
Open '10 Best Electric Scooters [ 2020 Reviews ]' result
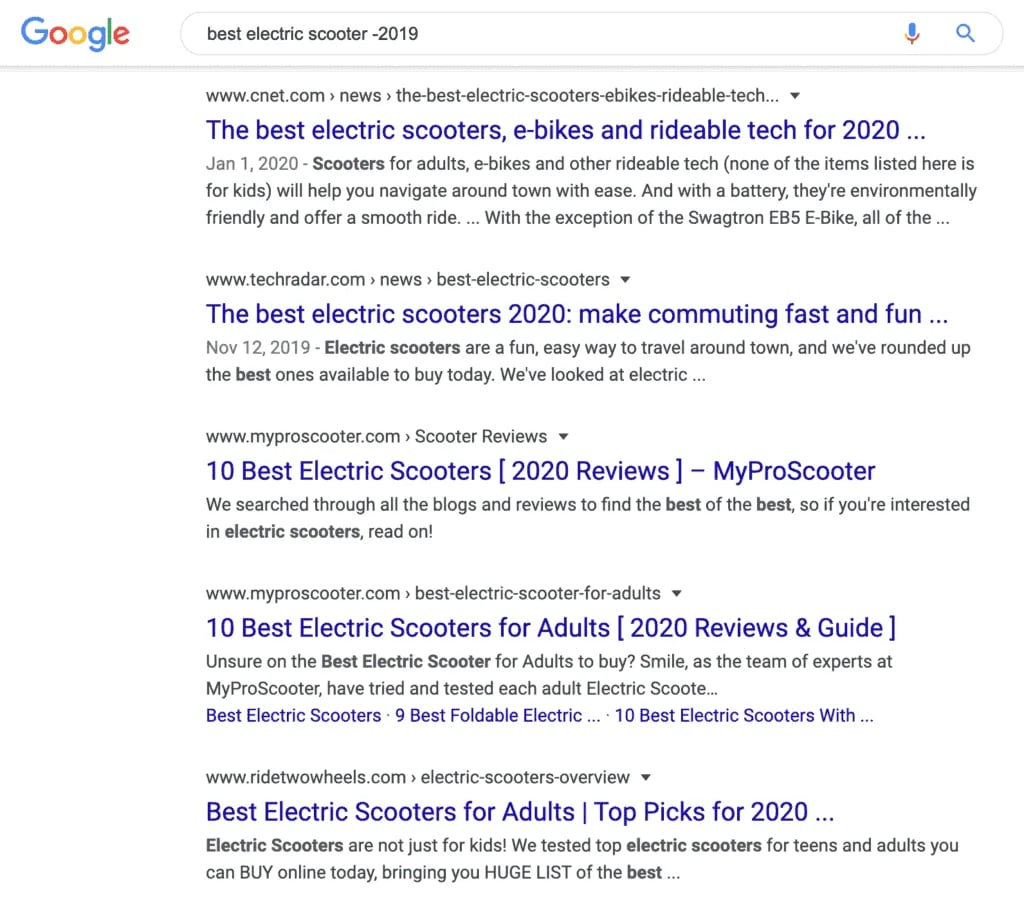click(540, 471)
